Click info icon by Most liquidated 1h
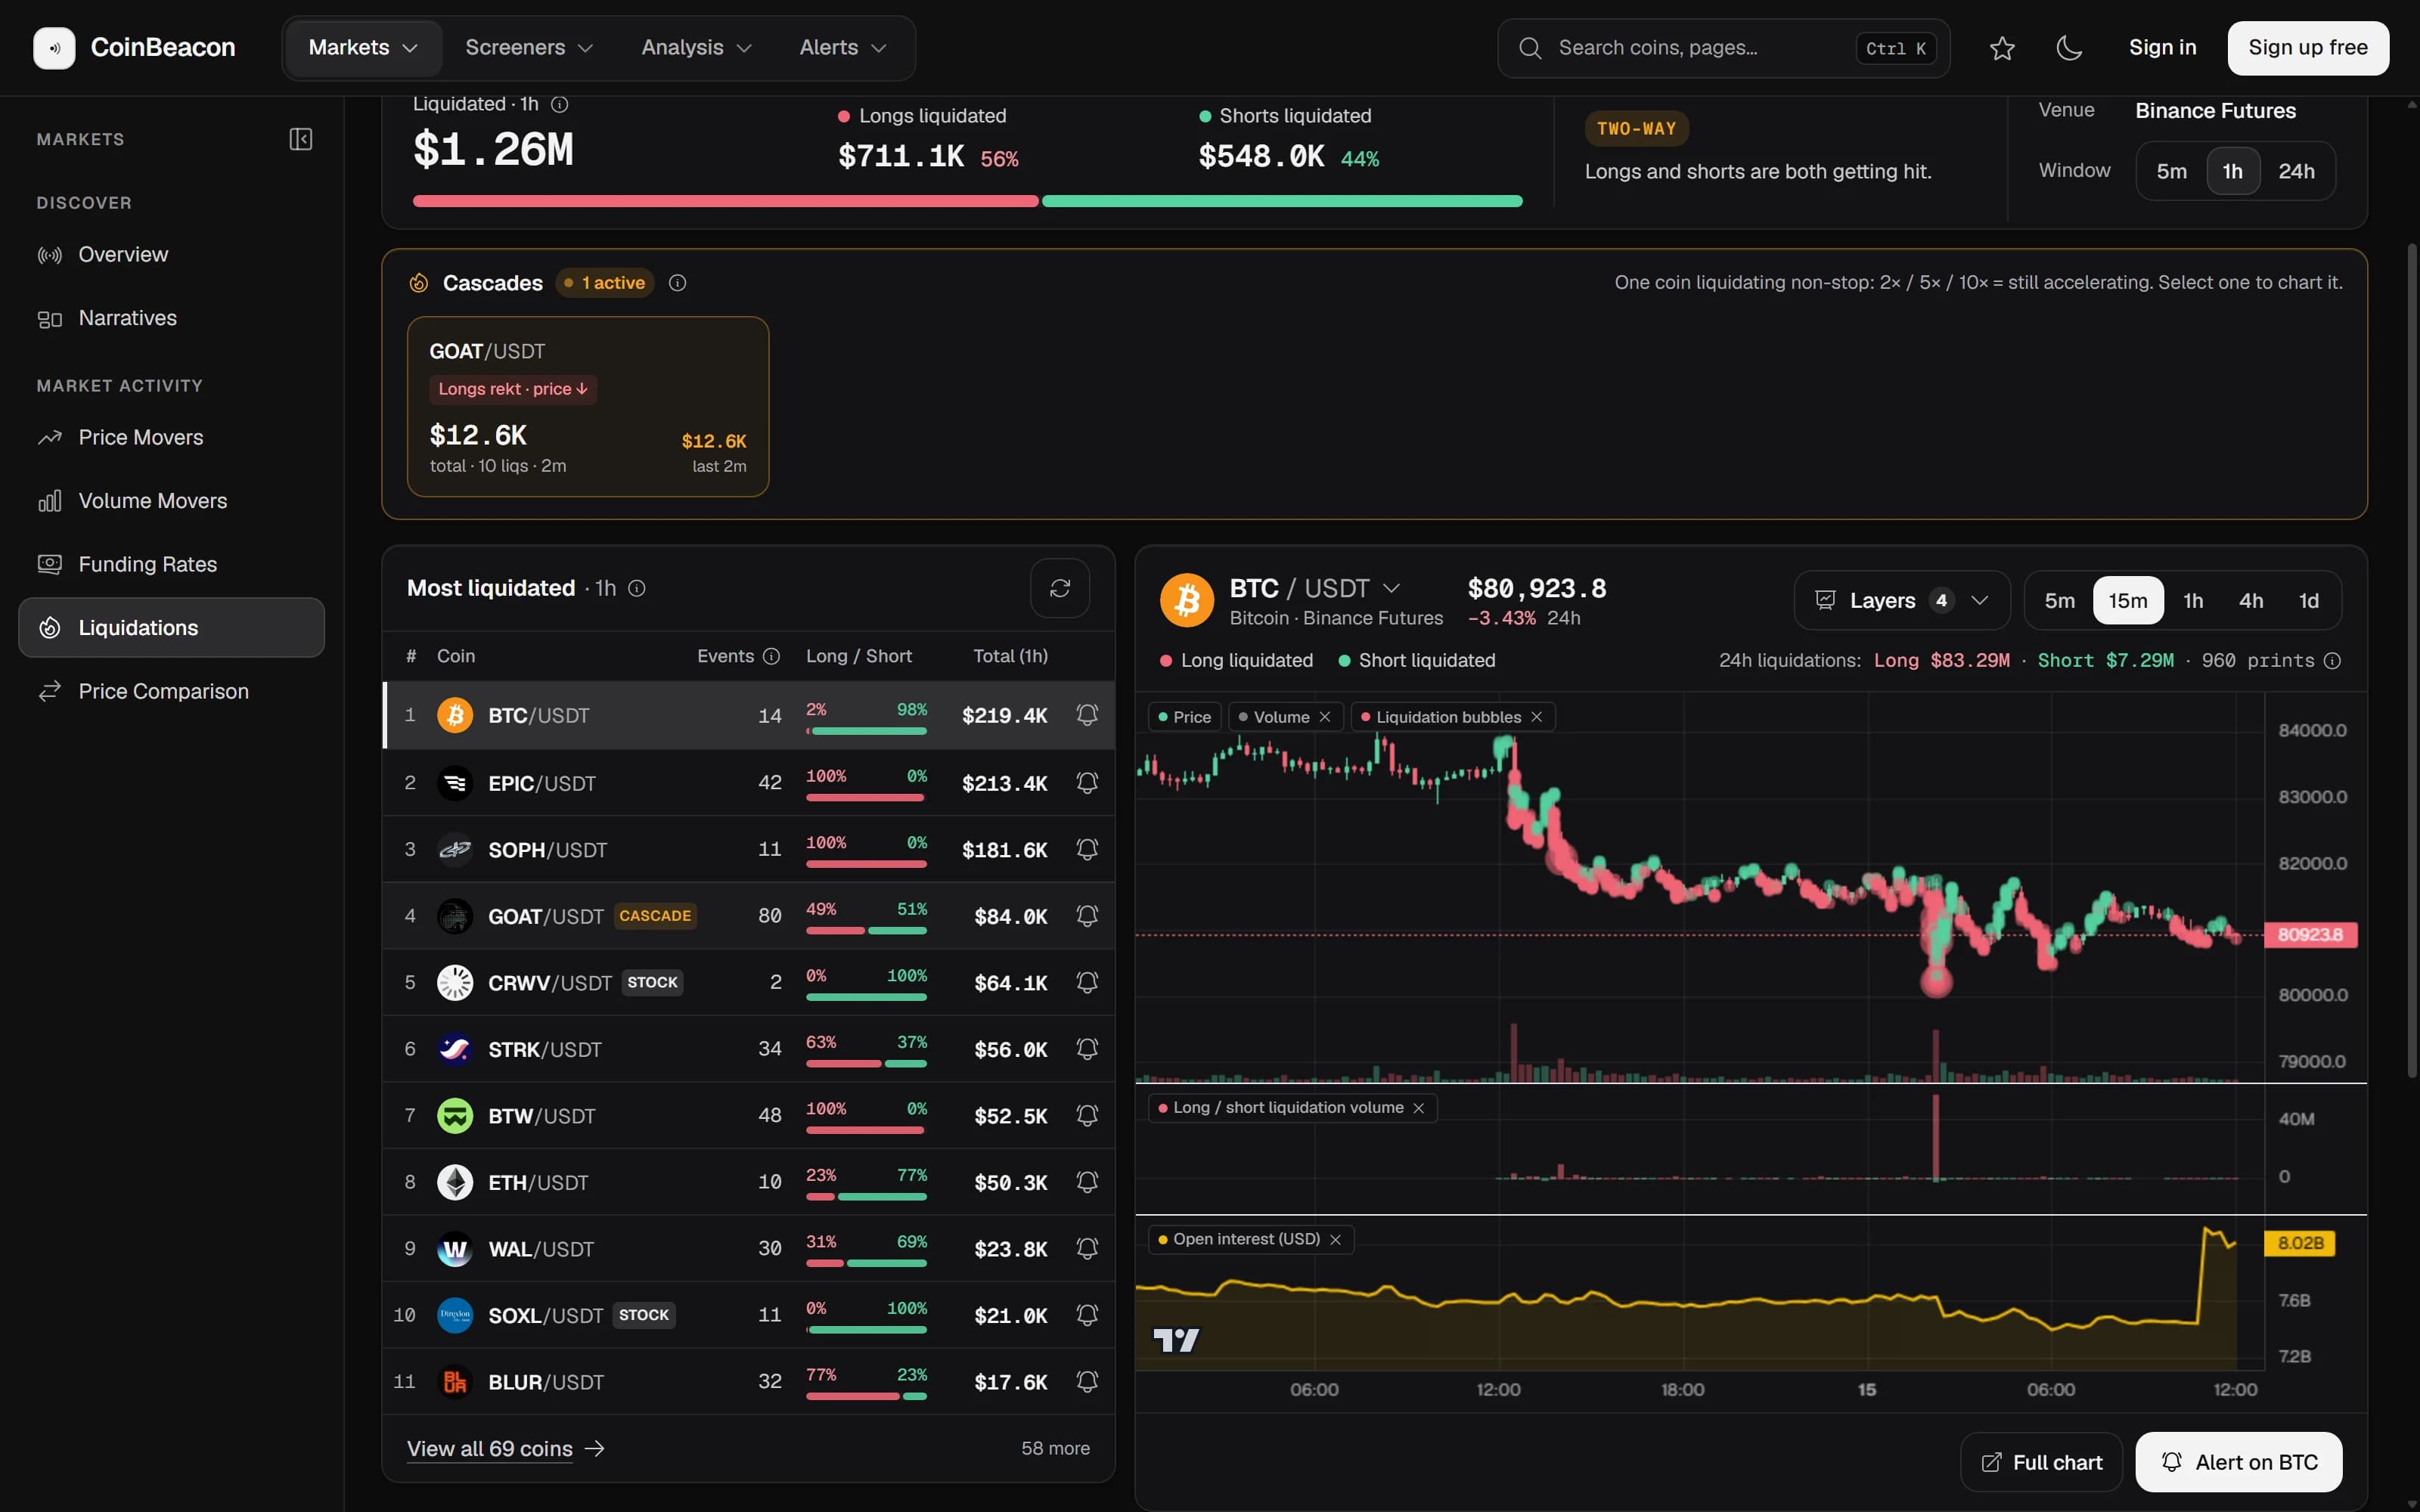Screen dimensions: 2420x1512 coord(636,588)
